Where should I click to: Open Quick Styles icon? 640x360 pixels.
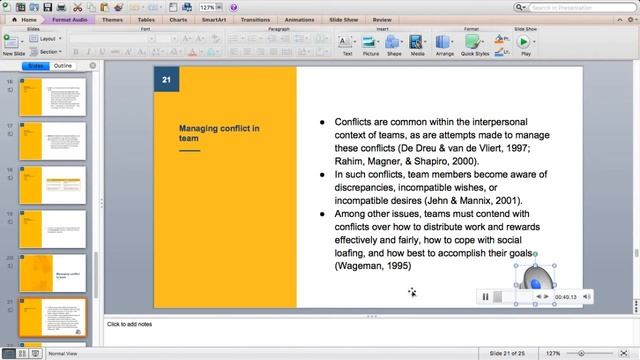pos(472,42)
